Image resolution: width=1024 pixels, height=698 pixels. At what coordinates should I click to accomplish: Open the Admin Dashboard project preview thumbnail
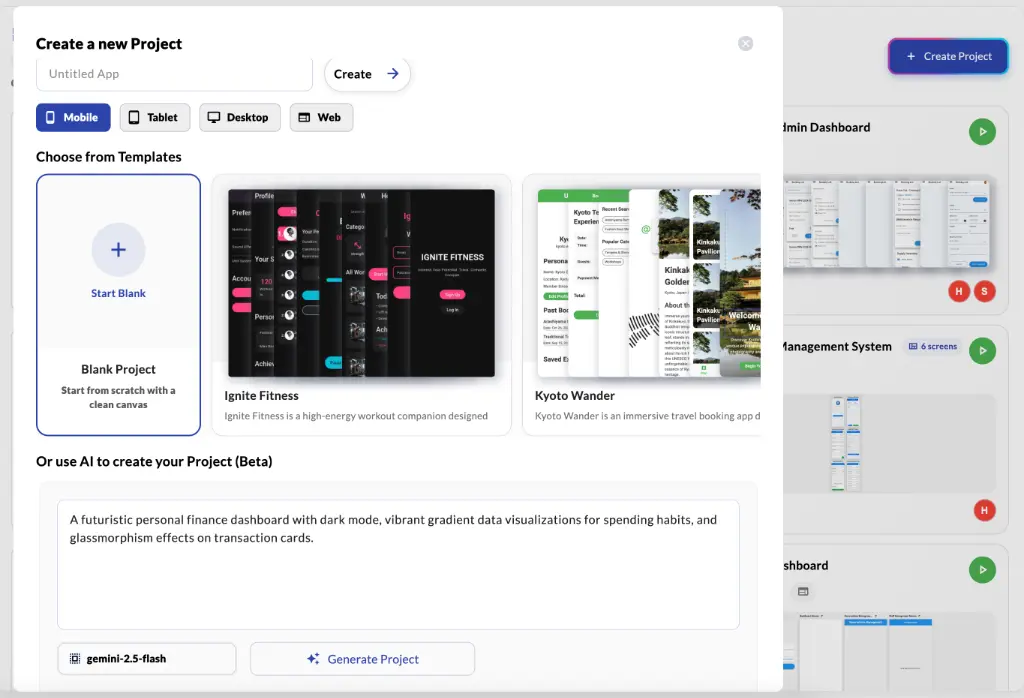889,223
